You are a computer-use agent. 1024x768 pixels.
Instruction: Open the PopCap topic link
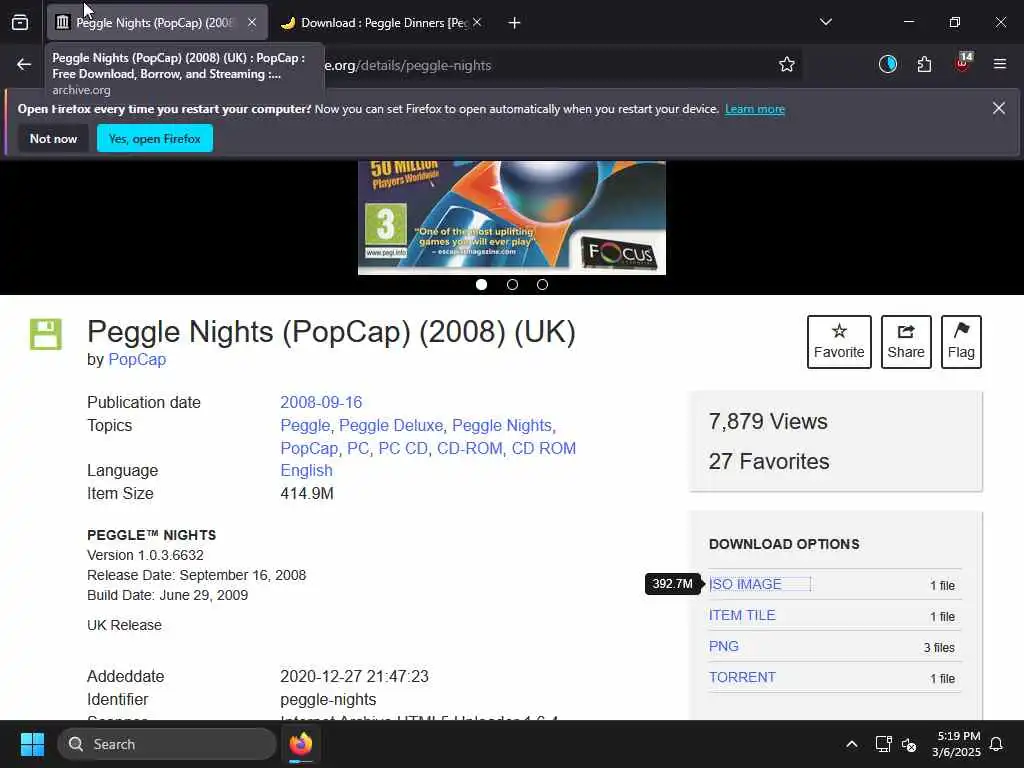point(309,449)
